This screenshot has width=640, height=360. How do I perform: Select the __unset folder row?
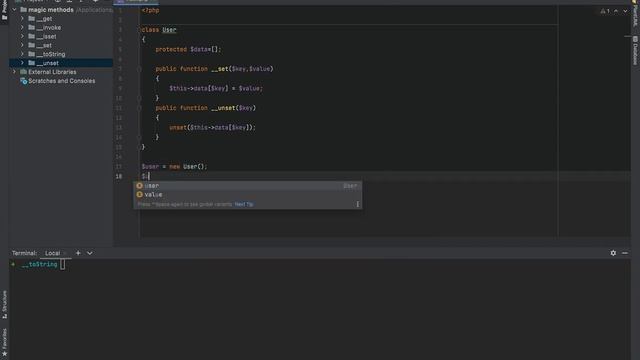coord(61,63)
